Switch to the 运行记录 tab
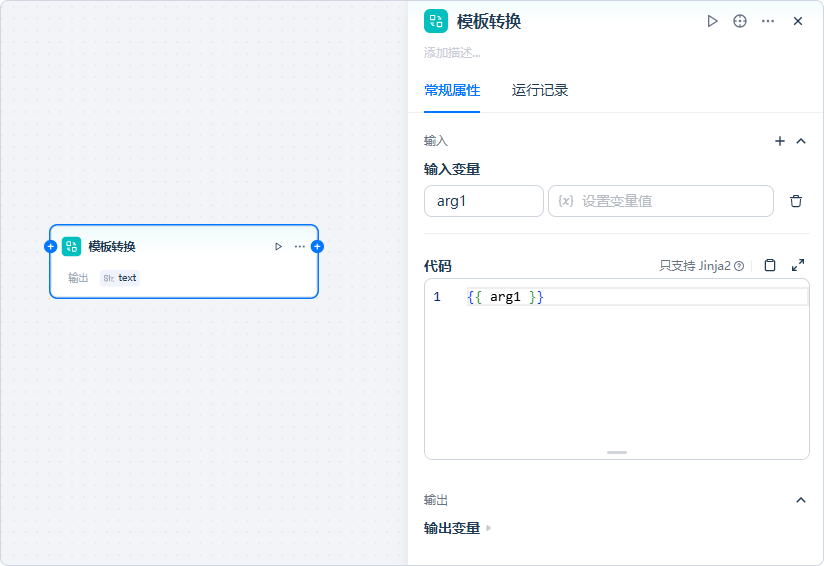 (x=540, y=90)
